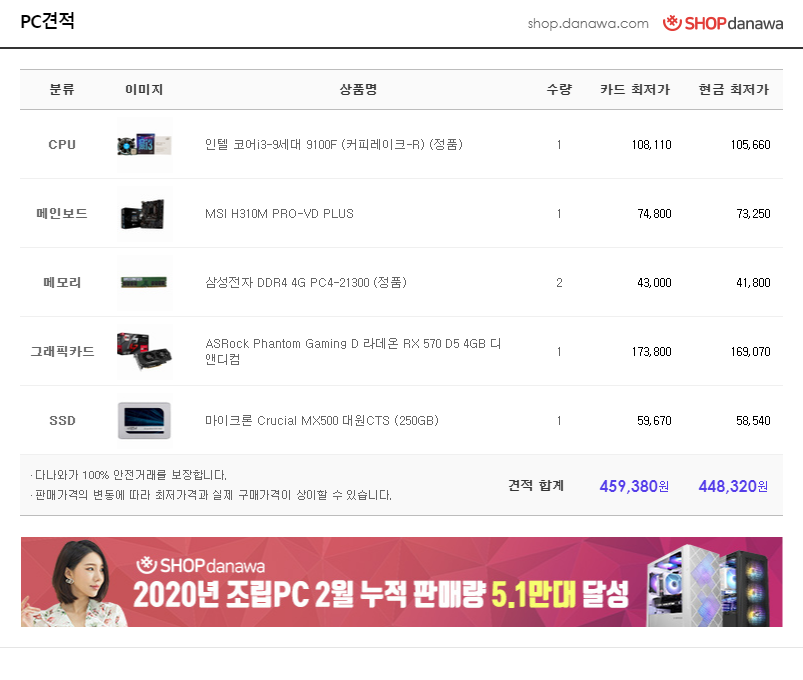Click the SHOPdanawa logo in the header
Viewport: 803px width, 680px height.
pos(723,23)
